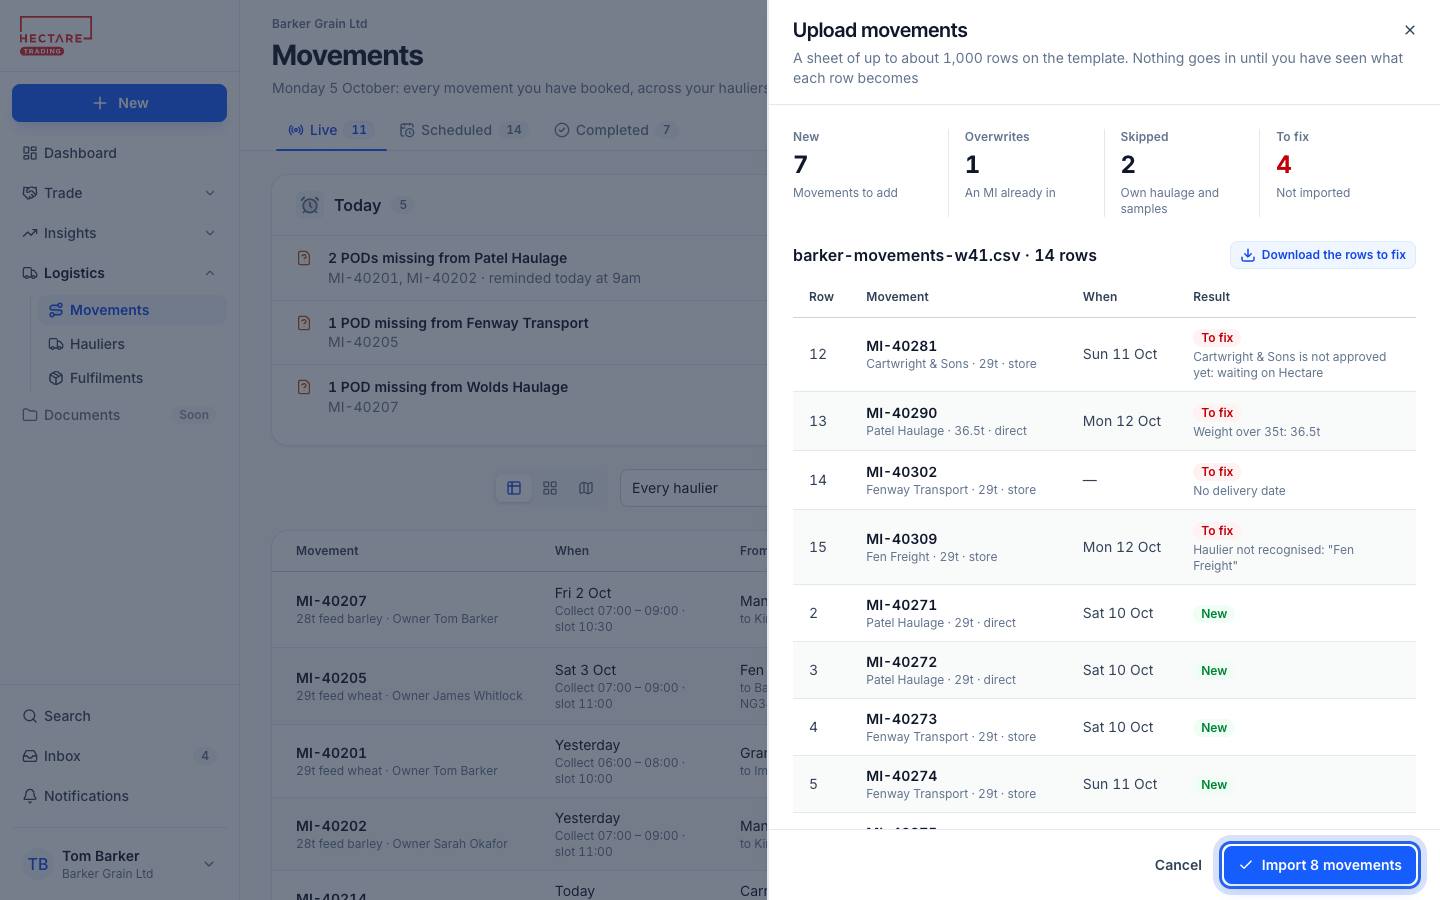Switch to the grid view icon
The height and width of the screenshot is (900, 1440).
(x=550, y=488)
